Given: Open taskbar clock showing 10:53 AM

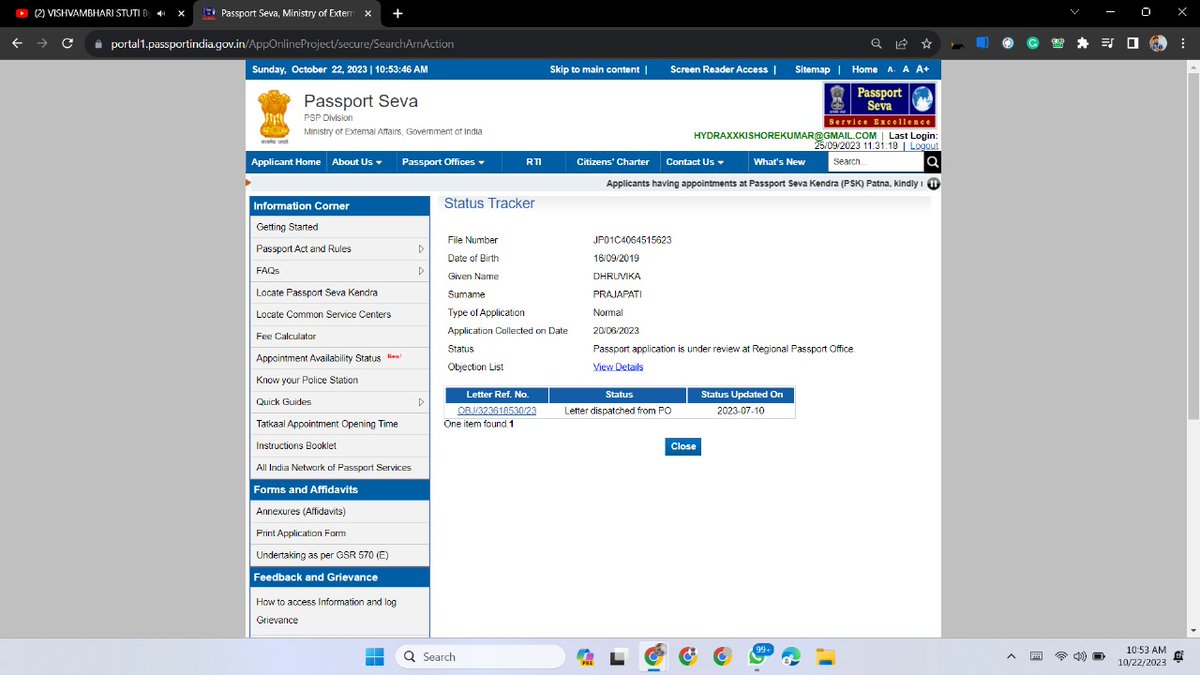Looking at the screenshot, I should pos(1143,657).
